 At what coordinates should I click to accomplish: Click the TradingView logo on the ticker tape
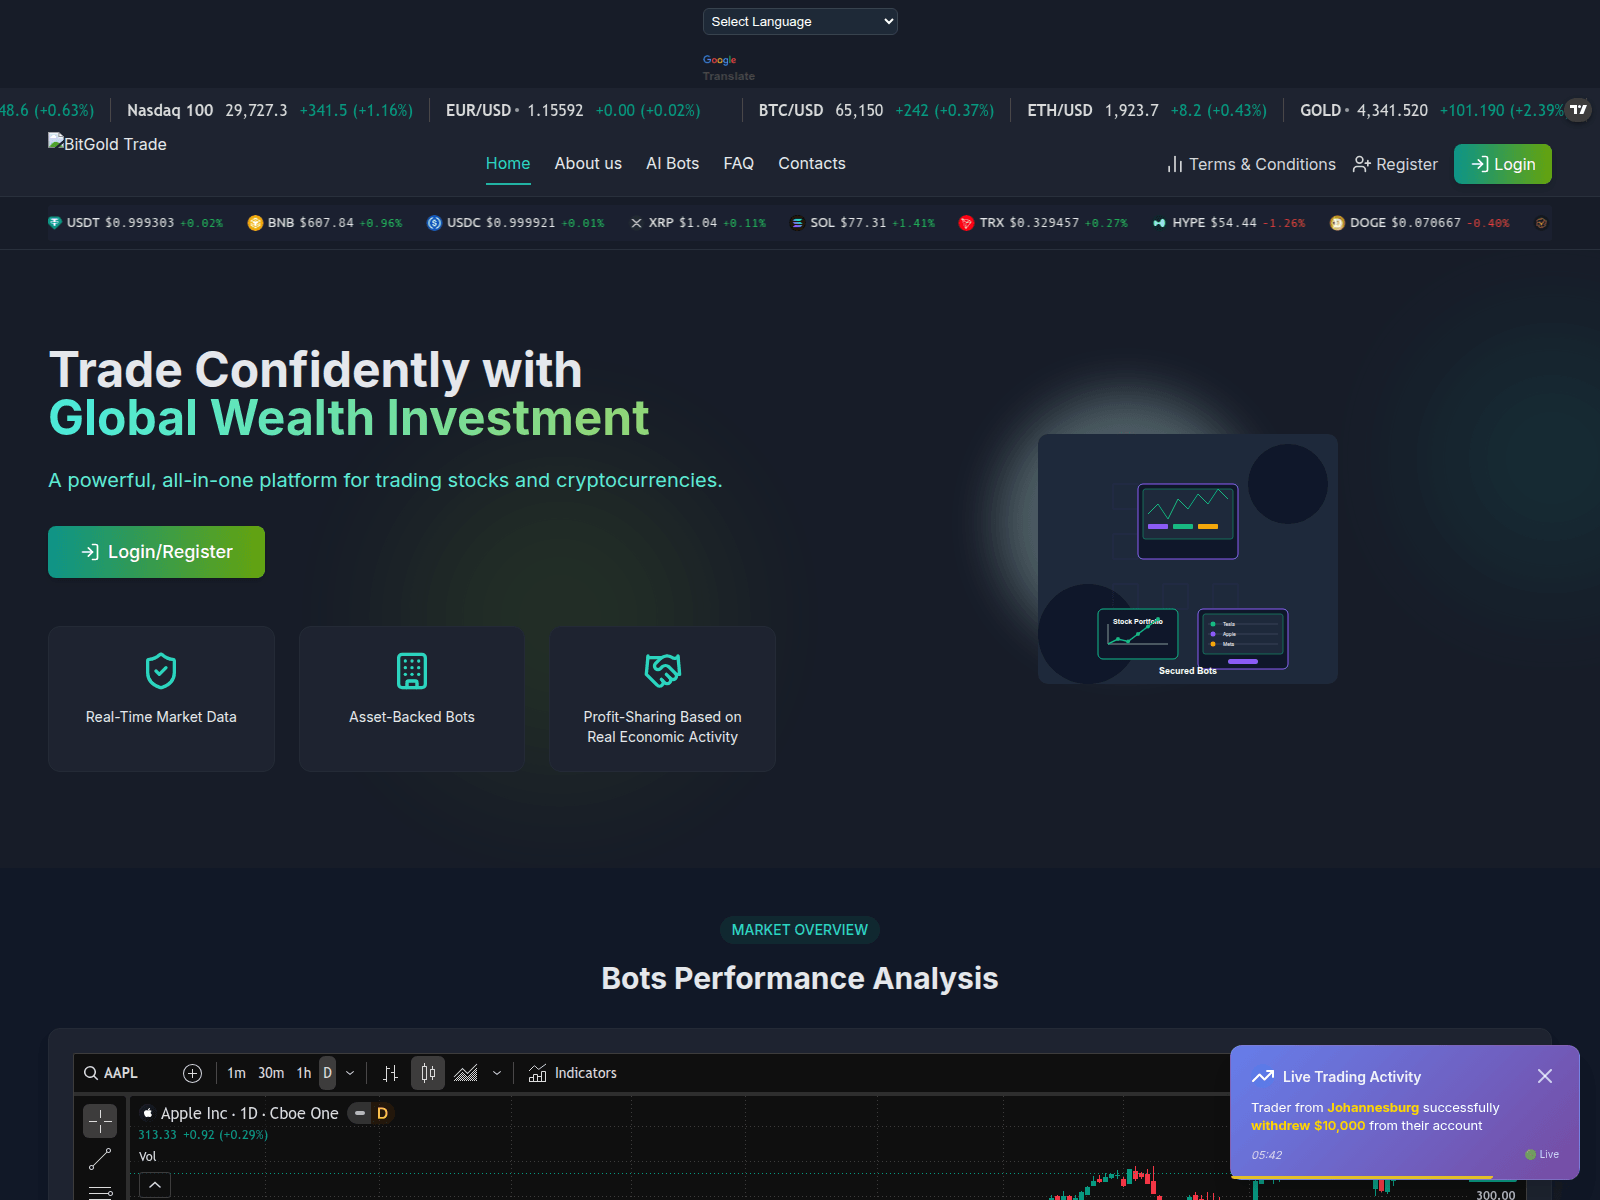tap(1579, 110)
